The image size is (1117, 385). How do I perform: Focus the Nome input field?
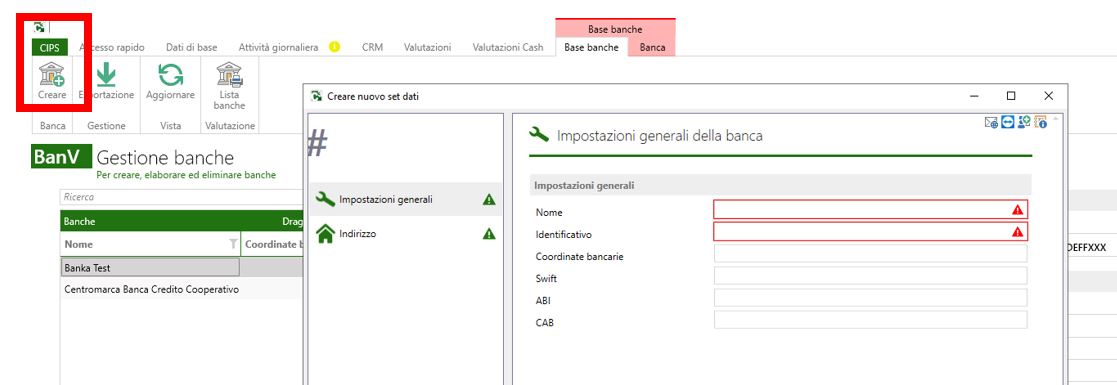[871, 210]
